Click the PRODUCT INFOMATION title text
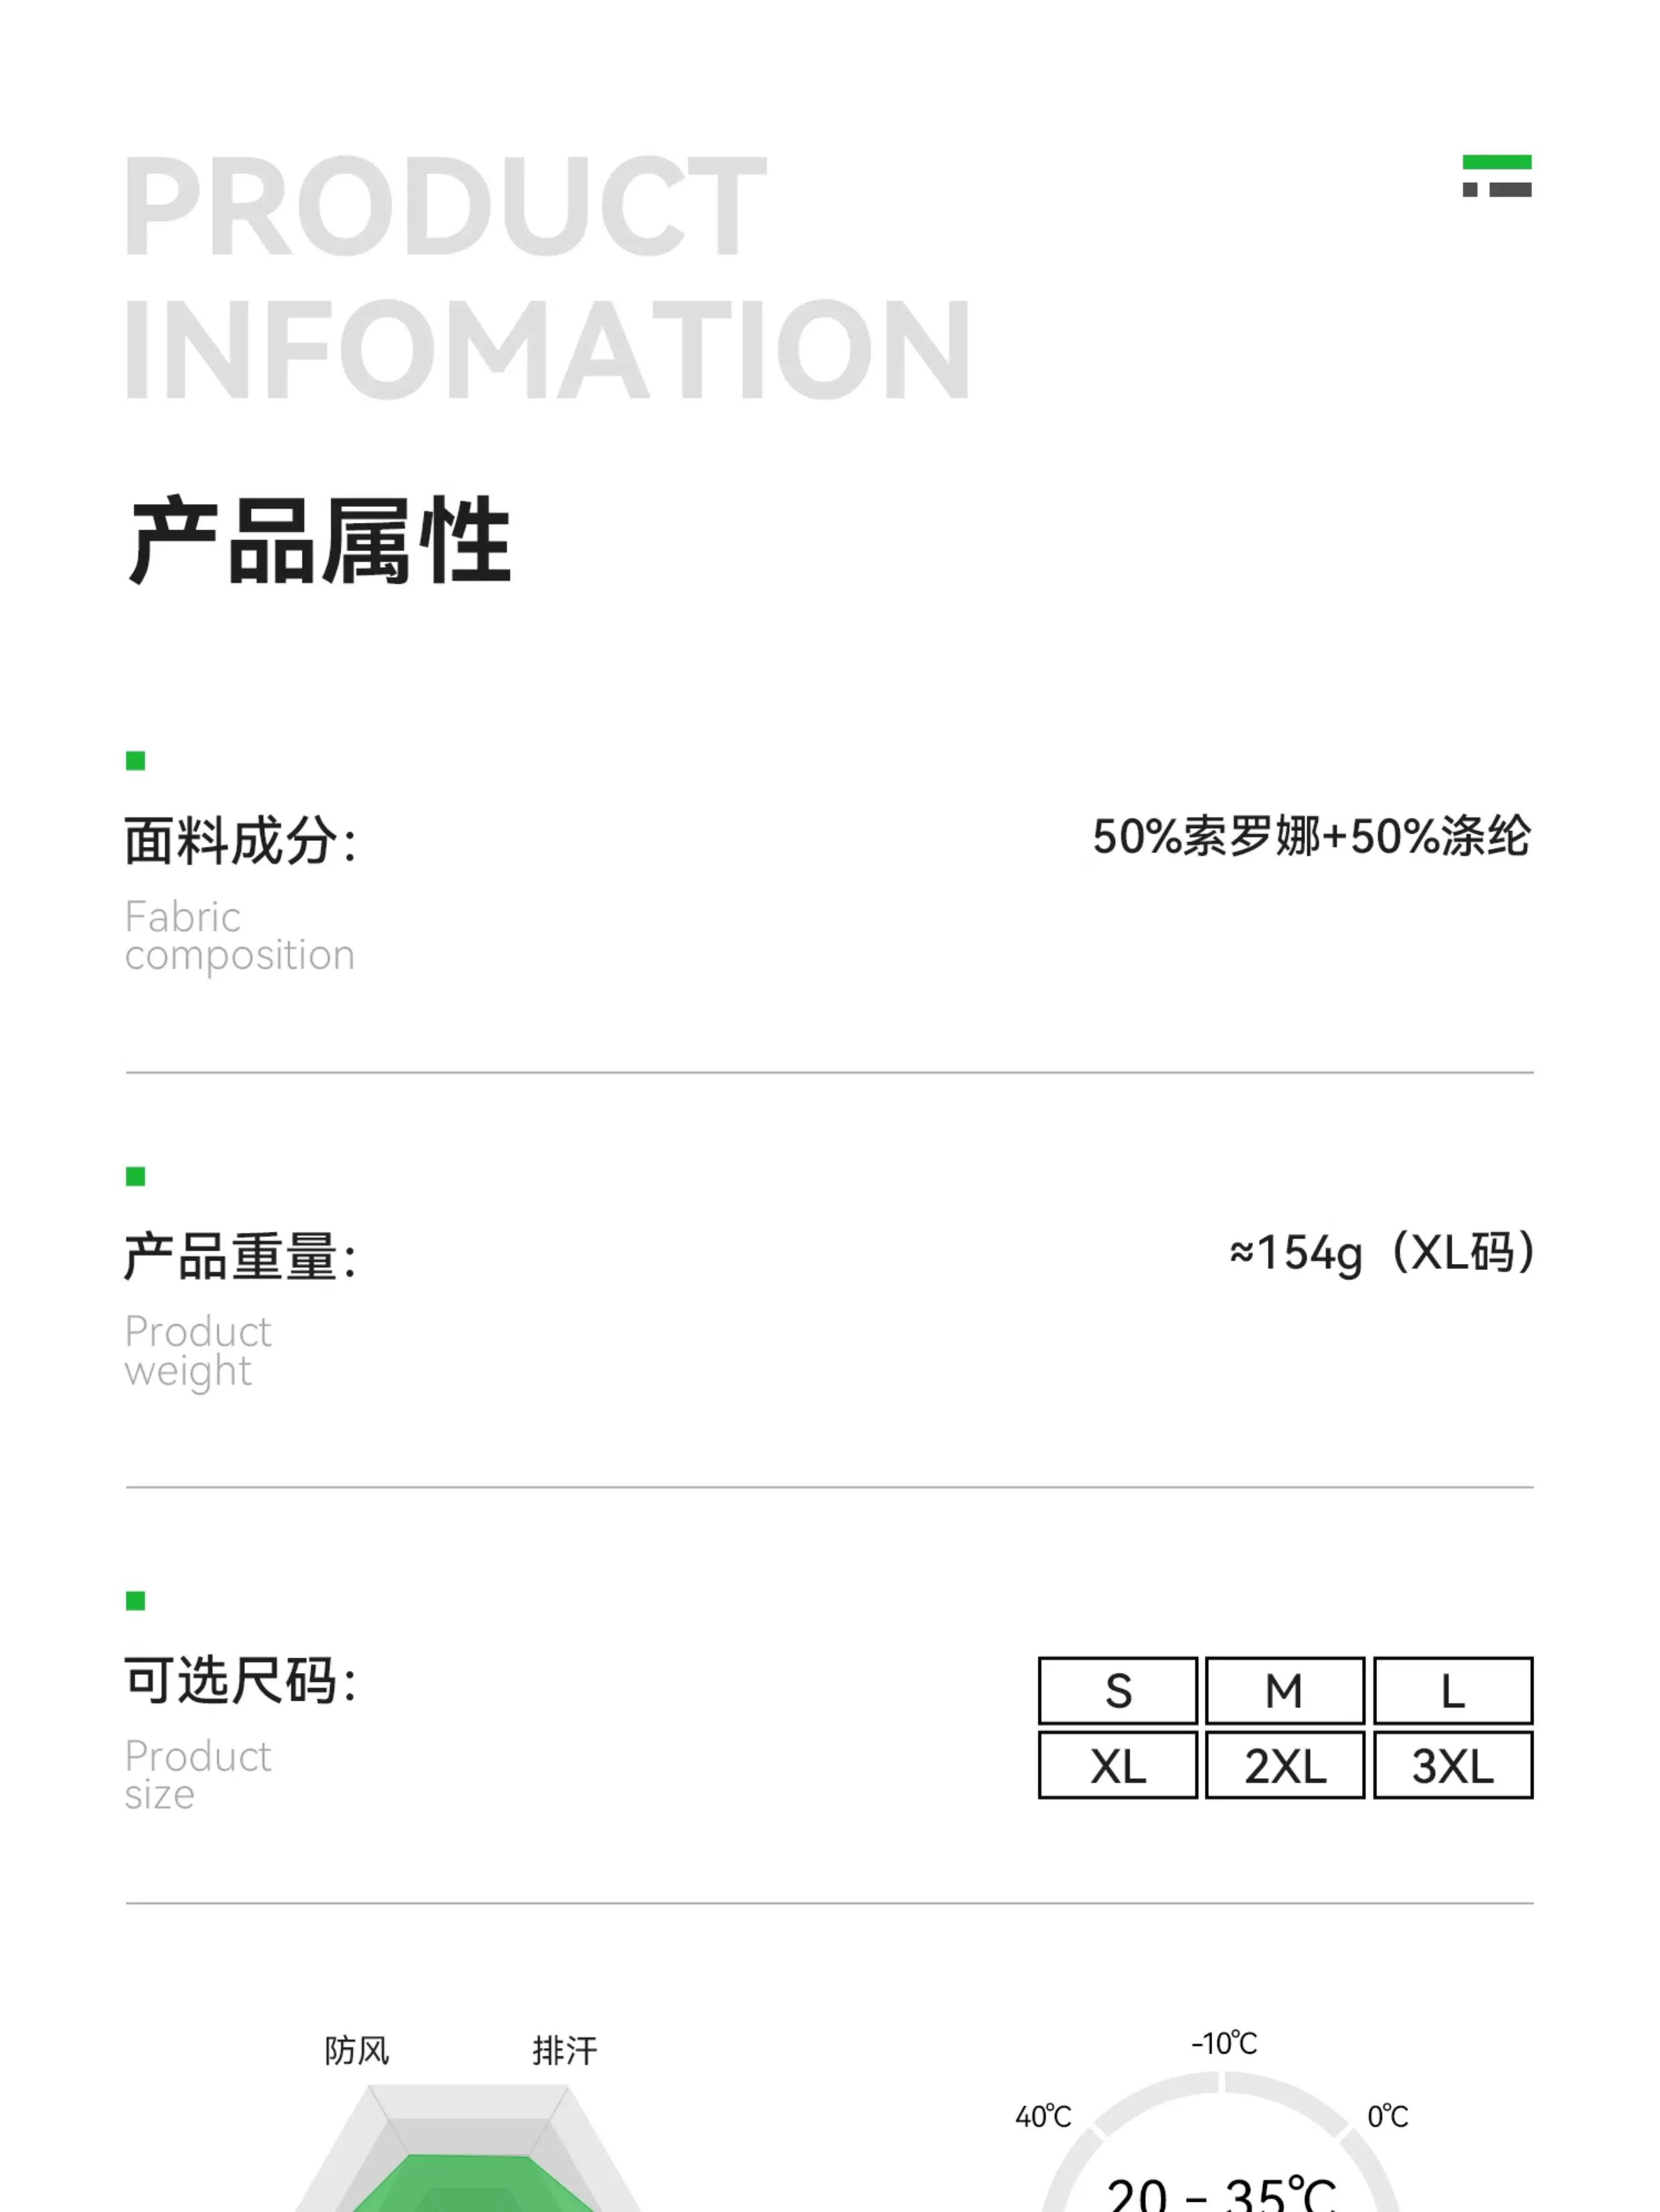 coord(546,277)
